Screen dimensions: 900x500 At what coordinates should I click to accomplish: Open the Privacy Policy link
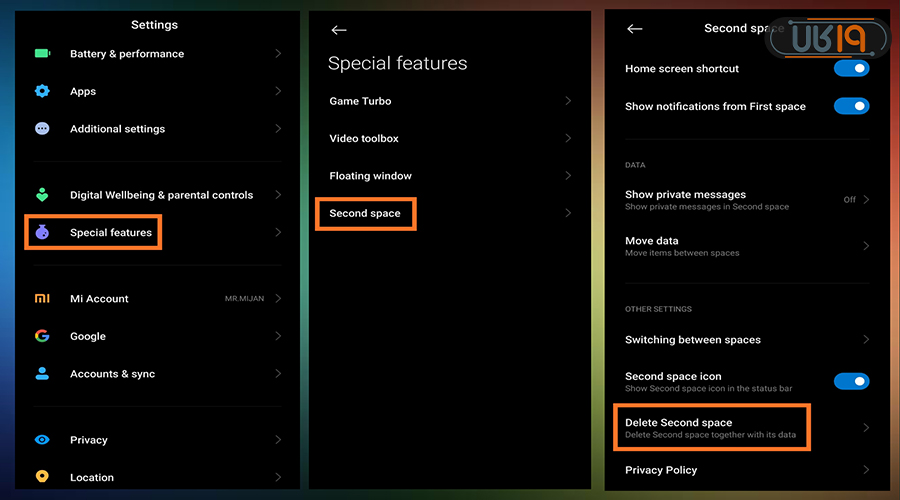pos(661,470)
